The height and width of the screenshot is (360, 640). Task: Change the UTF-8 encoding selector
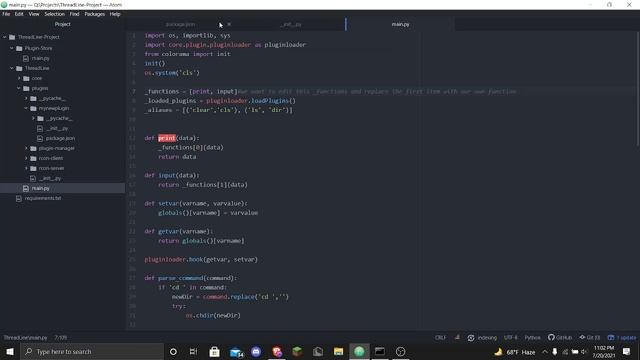coord(511,338)
